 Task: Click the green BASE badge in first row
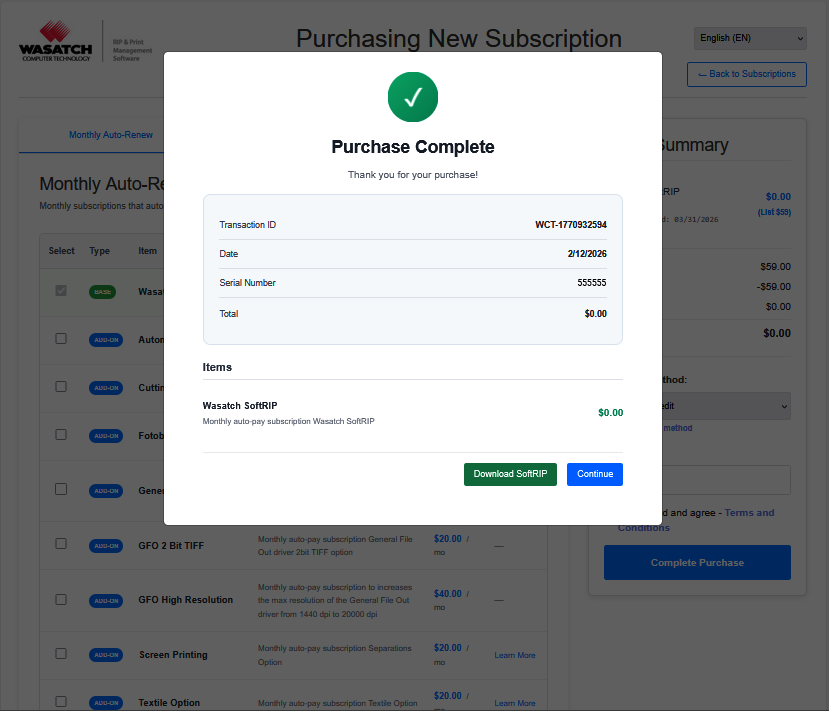[102, 292]
